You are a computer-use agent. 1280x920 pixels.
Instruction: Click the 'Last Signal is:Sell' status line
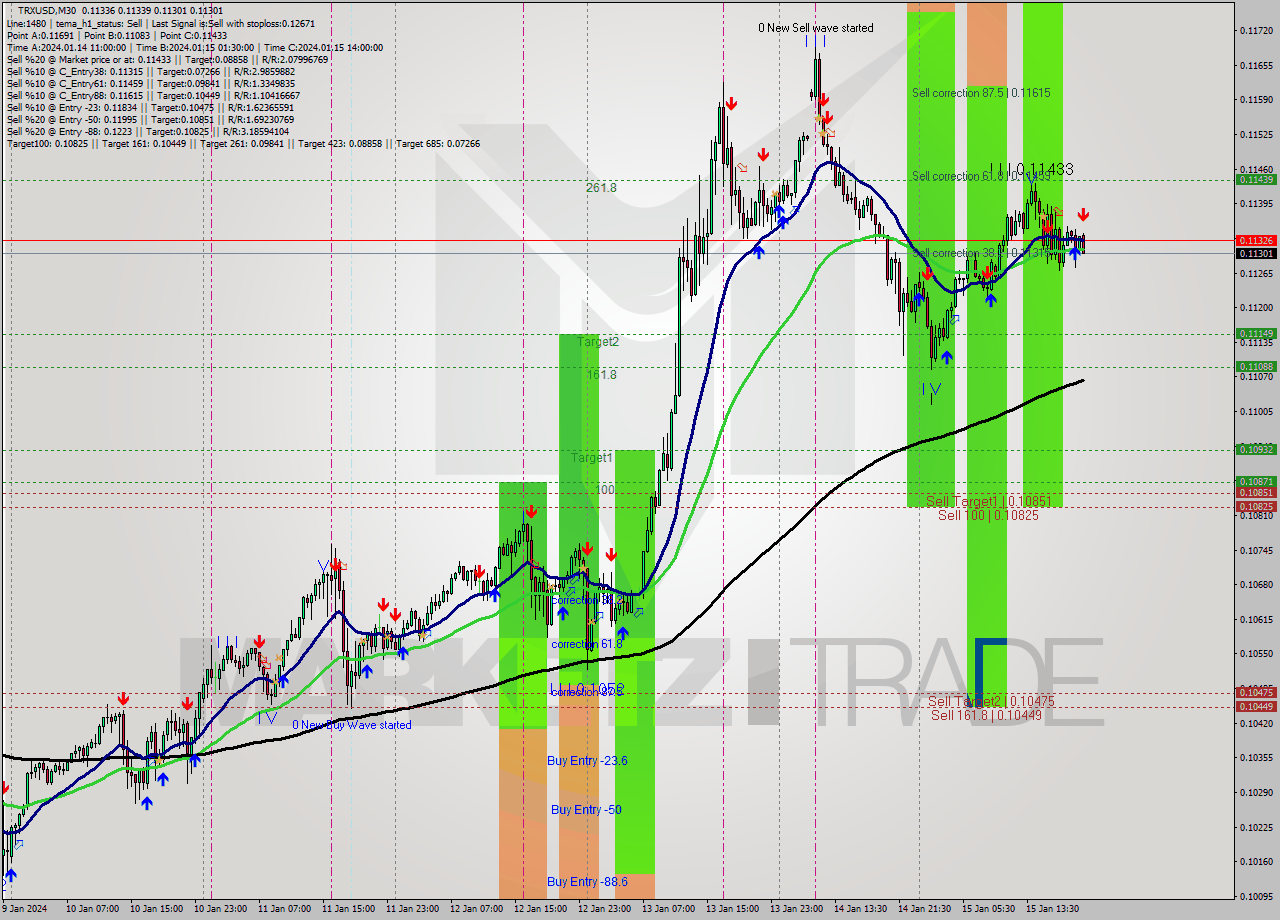point(161,23)
